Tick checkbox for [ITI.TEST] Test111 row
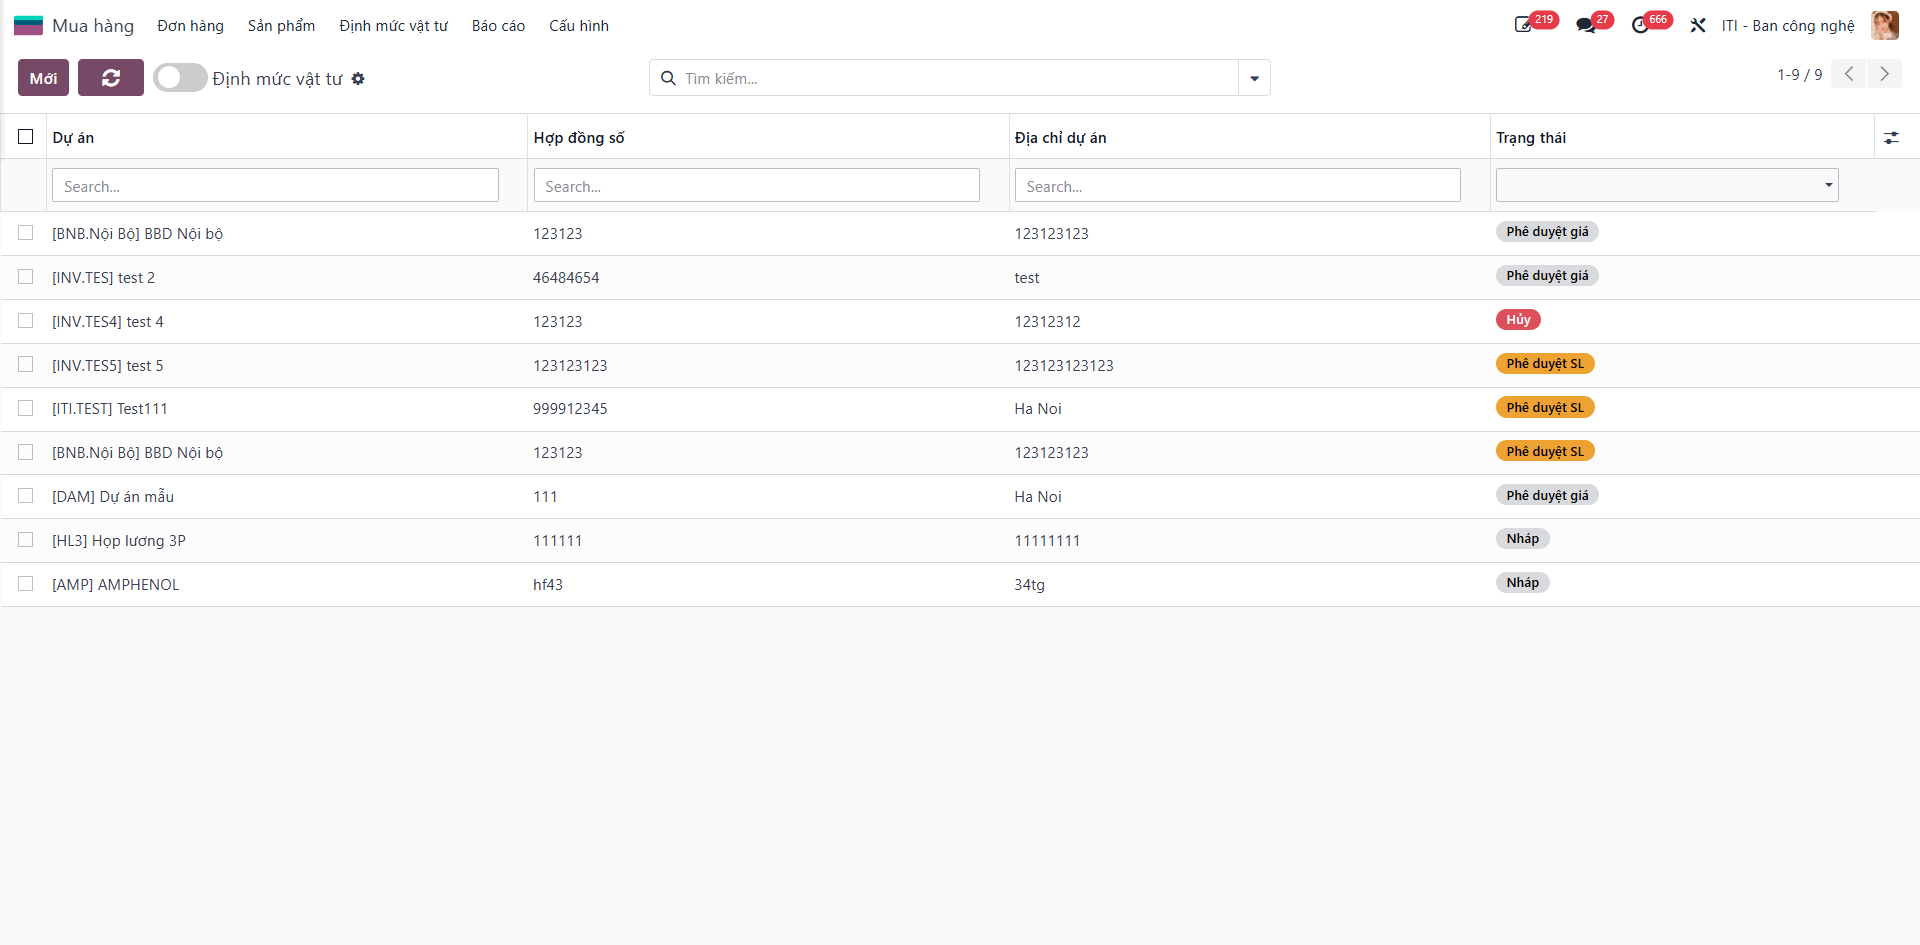 (x=26, y=408)
